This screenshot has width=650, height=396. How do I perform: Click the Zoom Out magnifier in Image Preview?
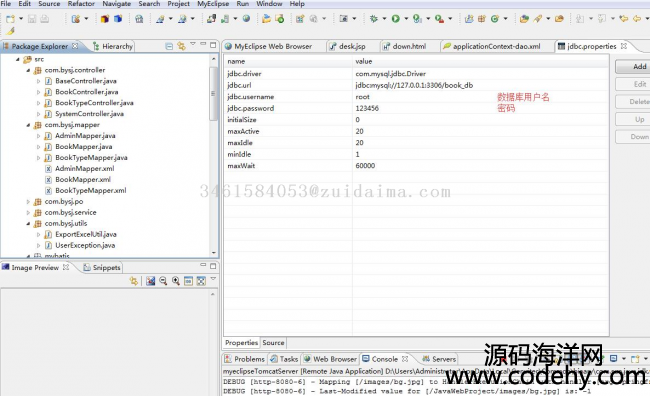point(163,281)
